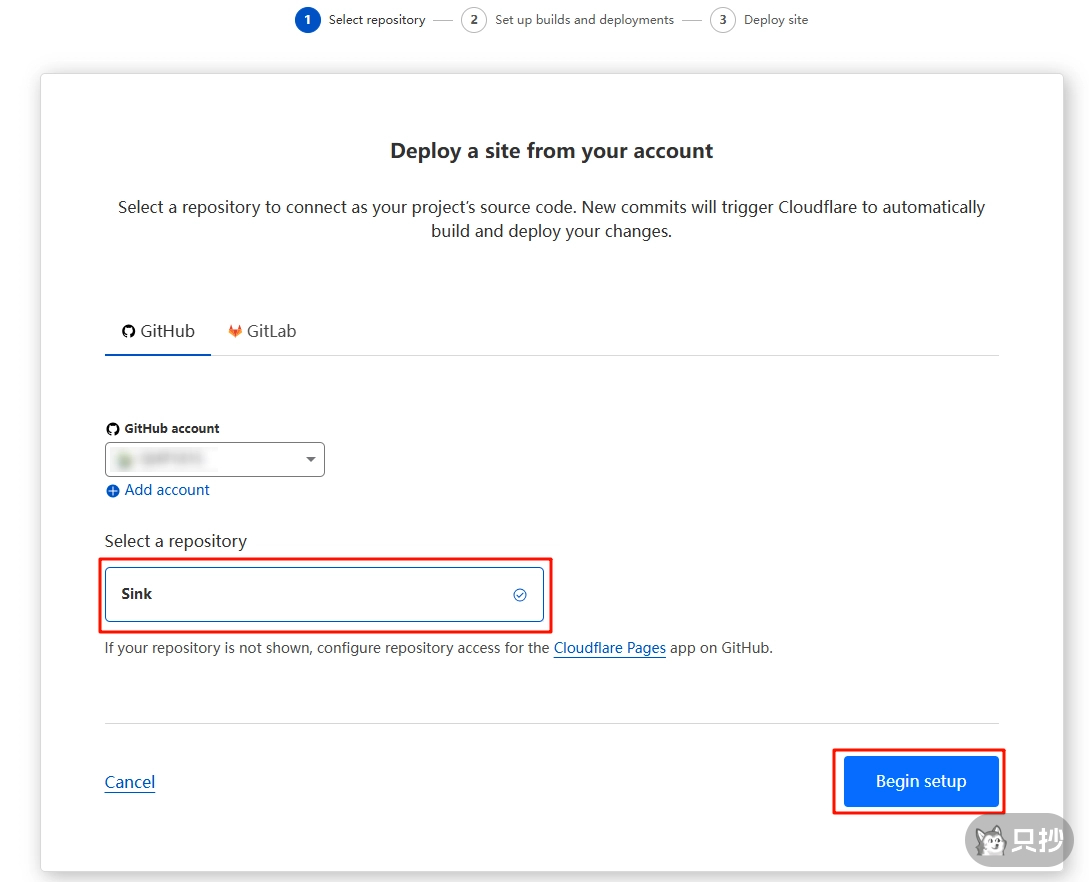
Task: Click the "Set up builds and deployments" step label
Action: pyautogui.click(x=584, y=20)
